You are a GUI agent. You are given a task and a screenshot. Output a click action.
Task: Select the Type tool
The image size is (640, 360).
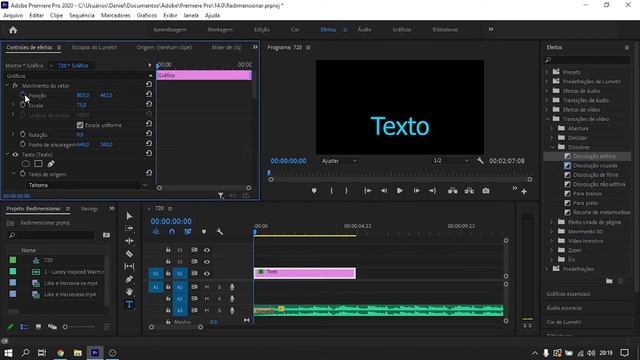(x=129, y=304)
